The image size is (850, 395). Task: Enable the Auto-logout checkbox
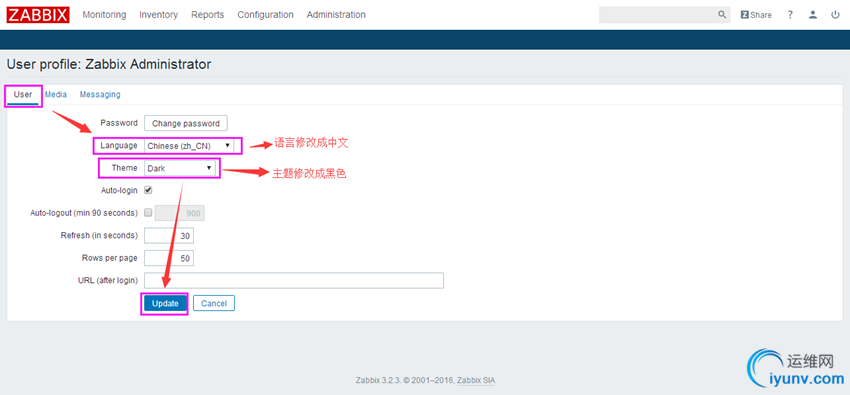click(148, 213)
